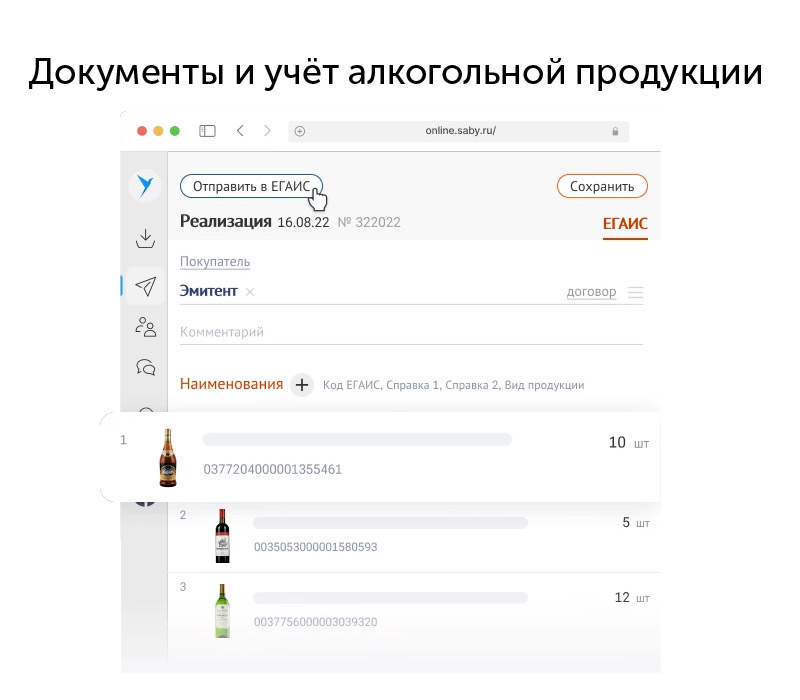800x700 pixels.
Task: Switch to the ЕГАИС tab
Action: (625, 224)
